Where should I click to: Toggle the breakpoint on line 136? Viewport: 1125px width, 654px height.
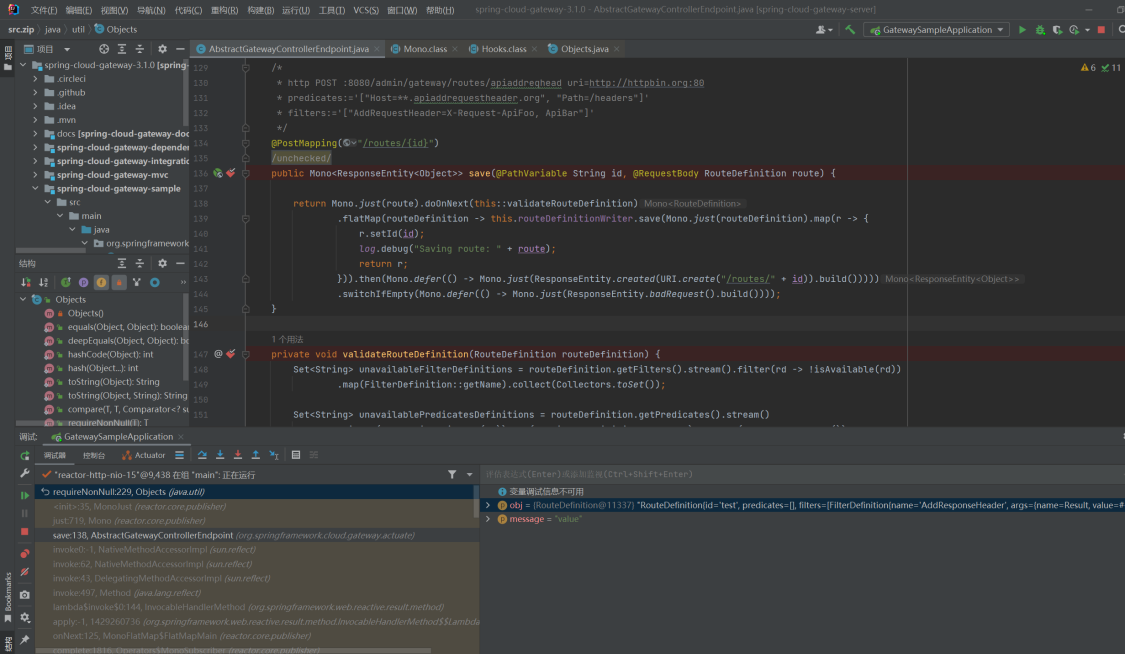click(230, 173)
